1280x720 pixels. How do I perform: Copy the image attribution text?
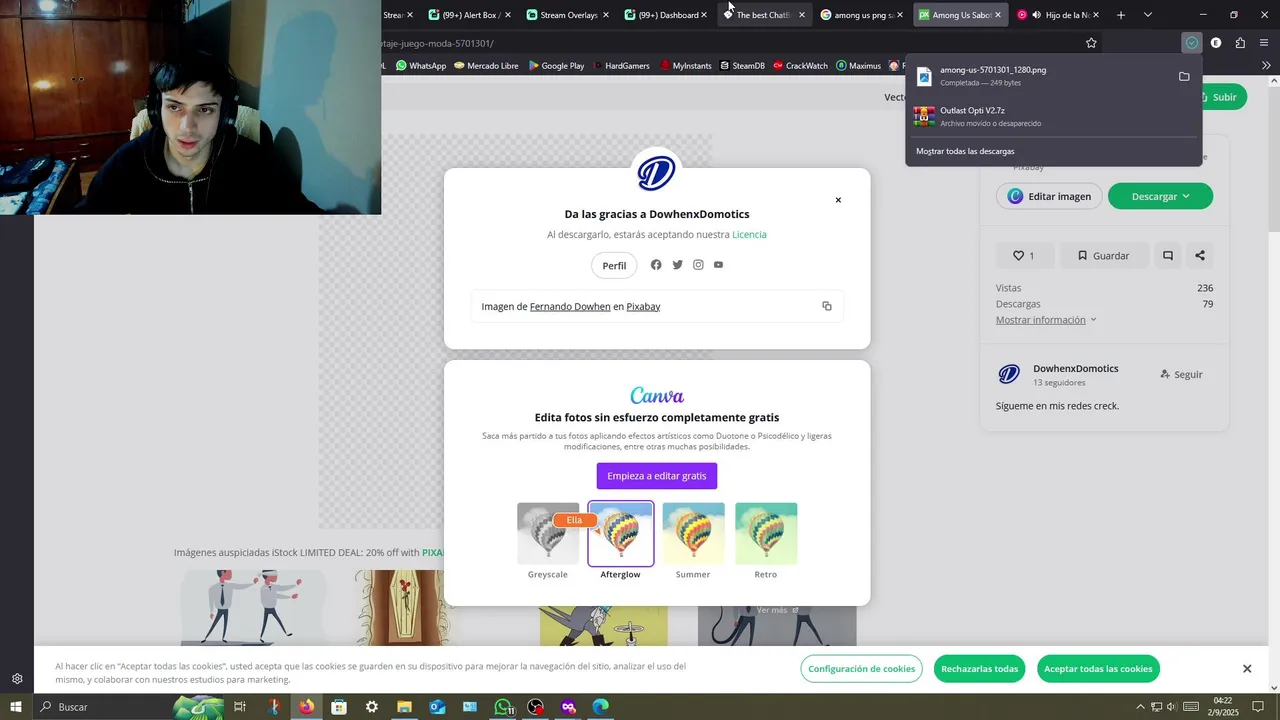click(827, 306)
